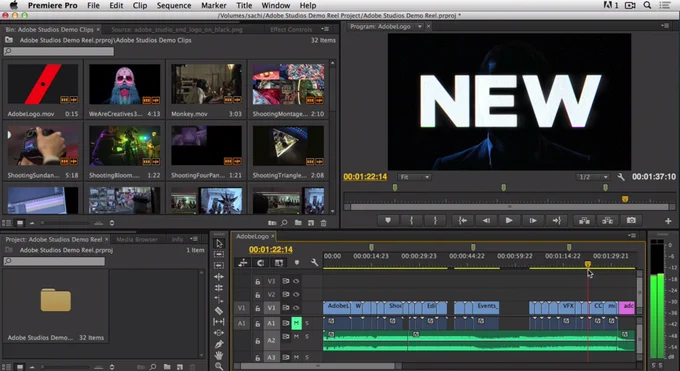
Task: Click Program monitor playhead timecode 00:01:22:14
Action: pos(365,177)
